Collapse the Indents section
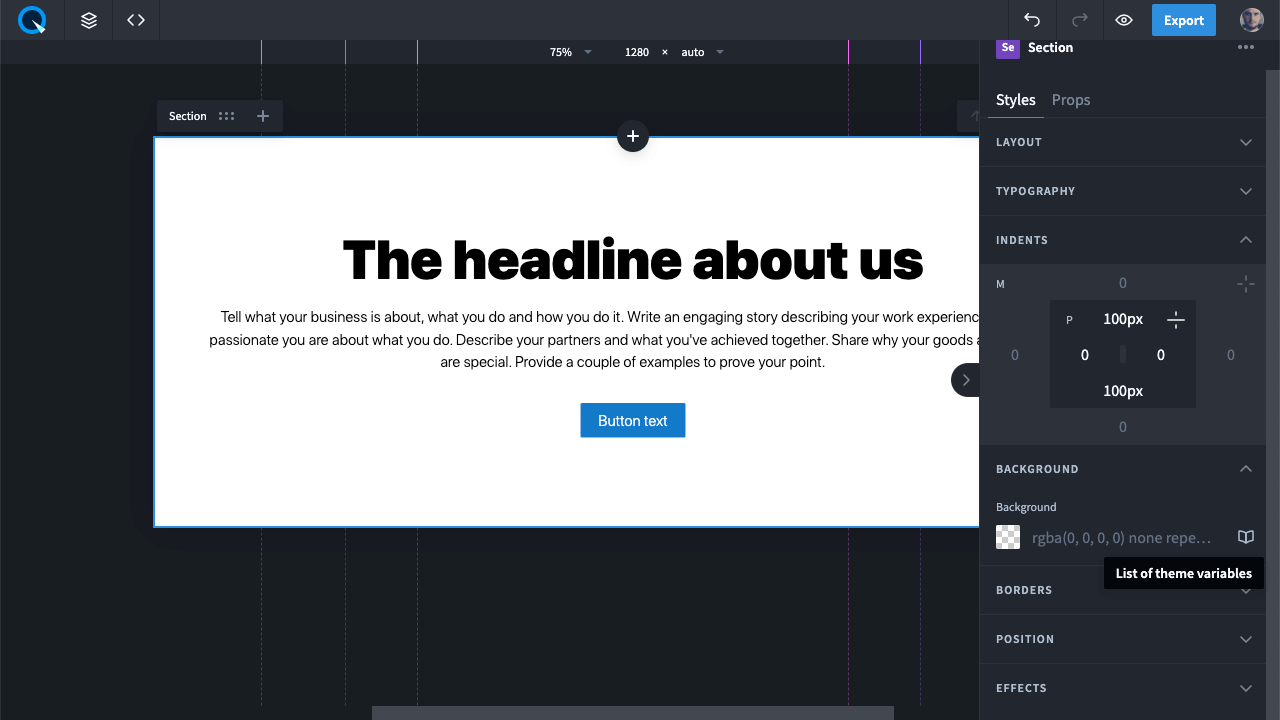Screen dimensions: 1280x720 [1245, 240]
